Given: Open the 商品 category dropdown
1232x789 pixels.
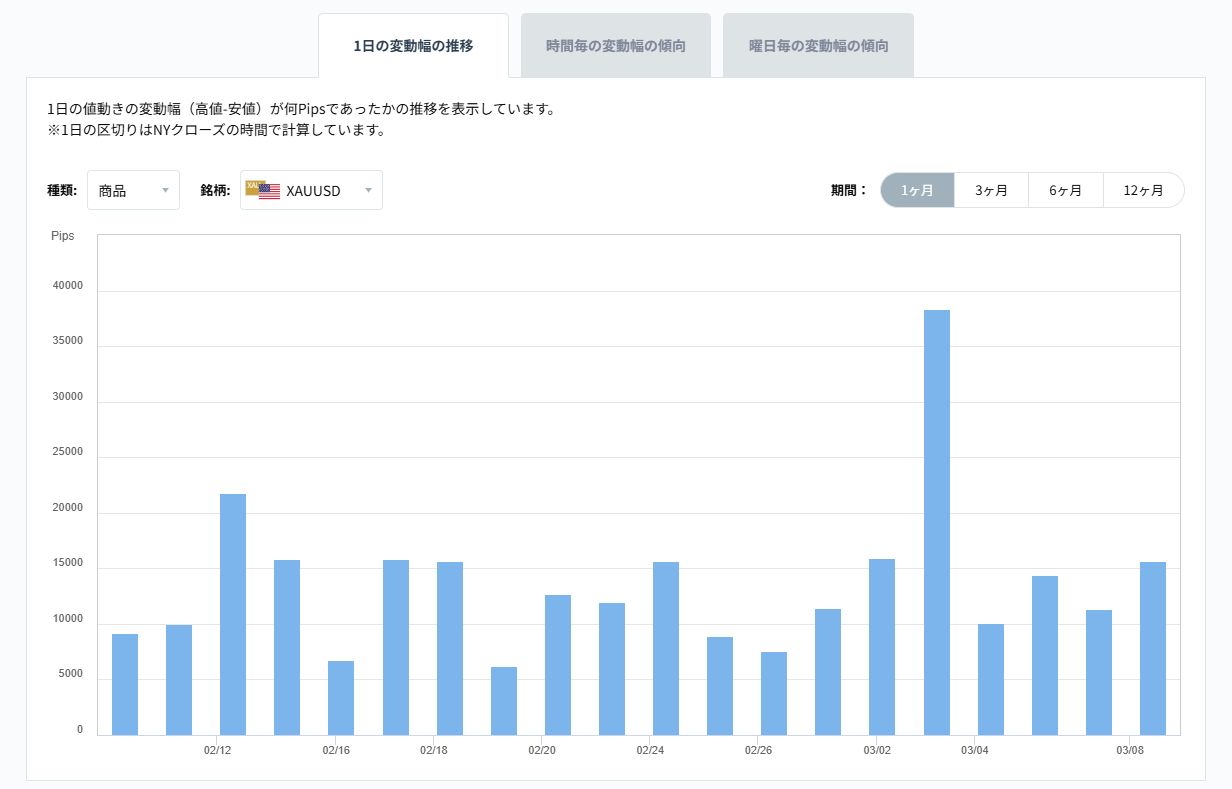Looking at the screenshot, I should click(133, 190).
